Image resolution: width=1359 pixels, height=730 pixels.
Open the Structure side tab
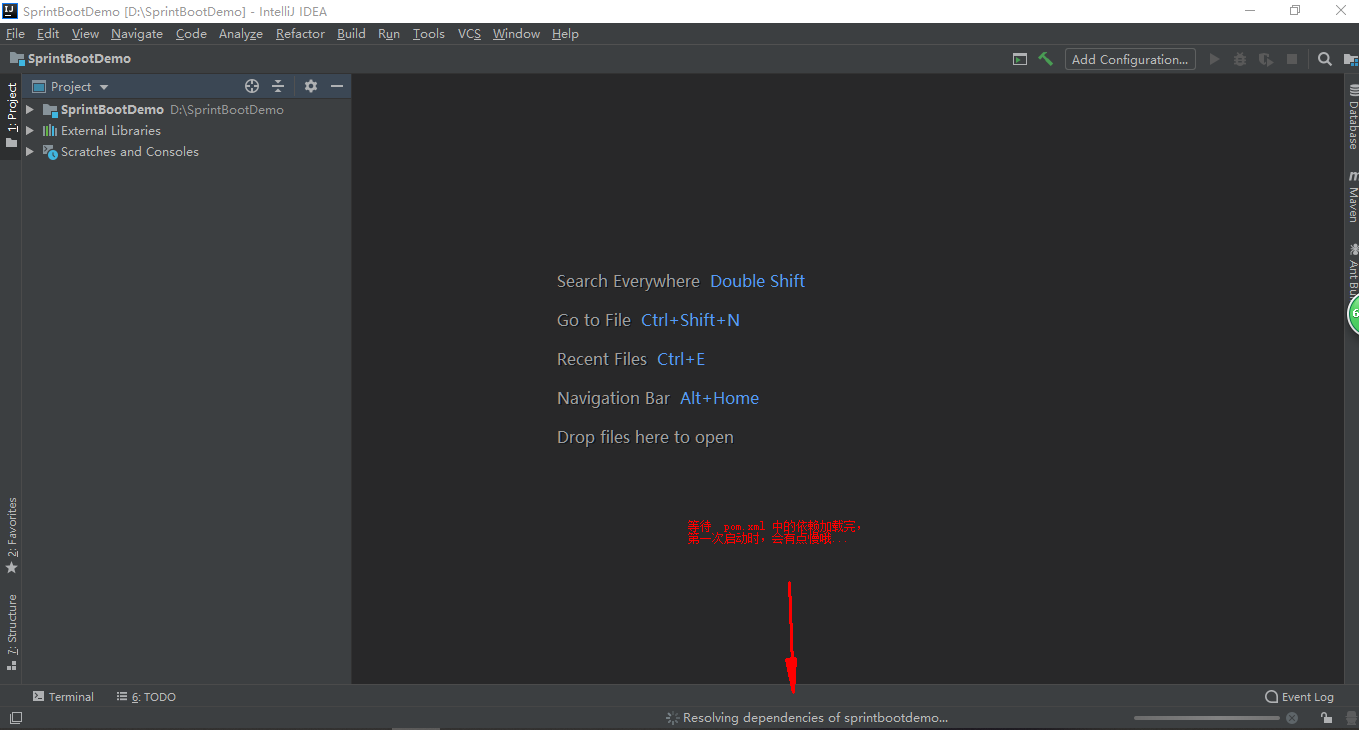tap(11, 632)
